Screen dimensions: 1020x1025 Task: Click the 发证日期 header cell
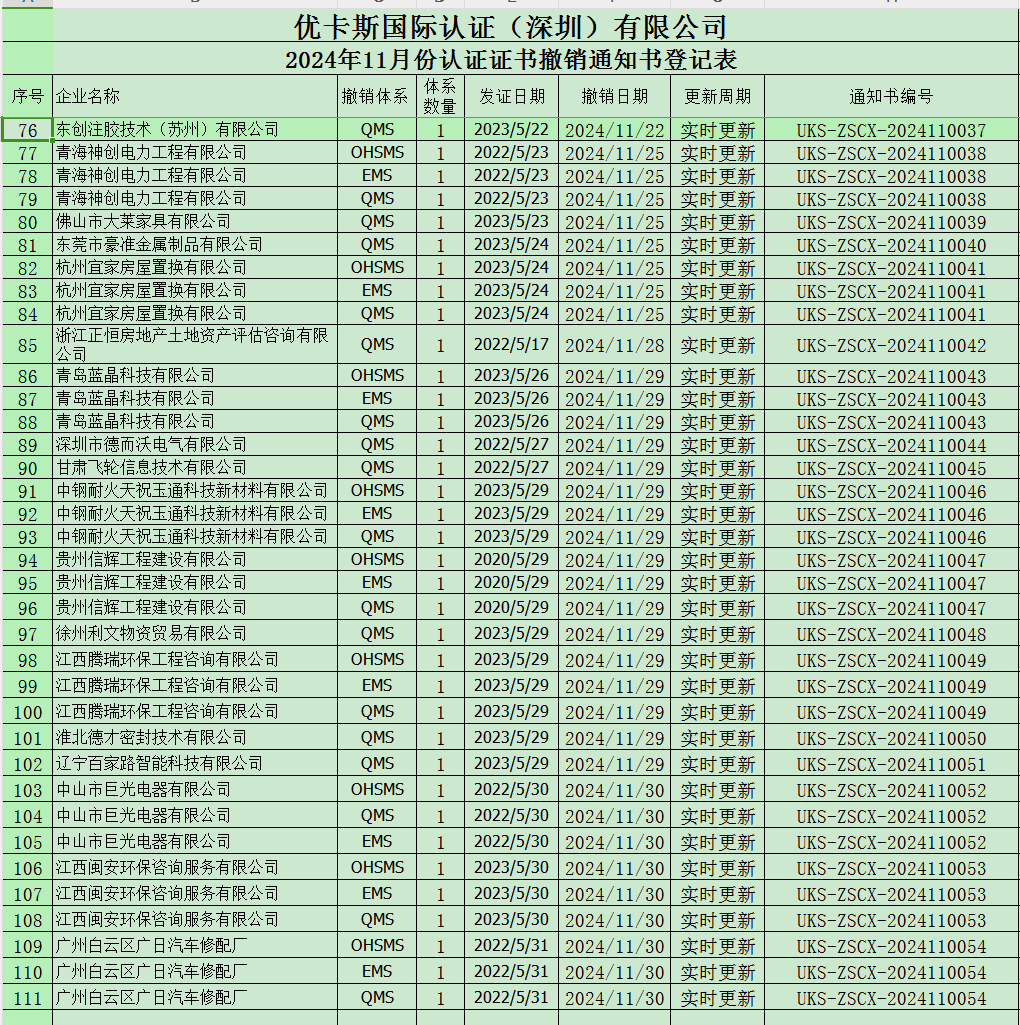(x=511, y=96)
